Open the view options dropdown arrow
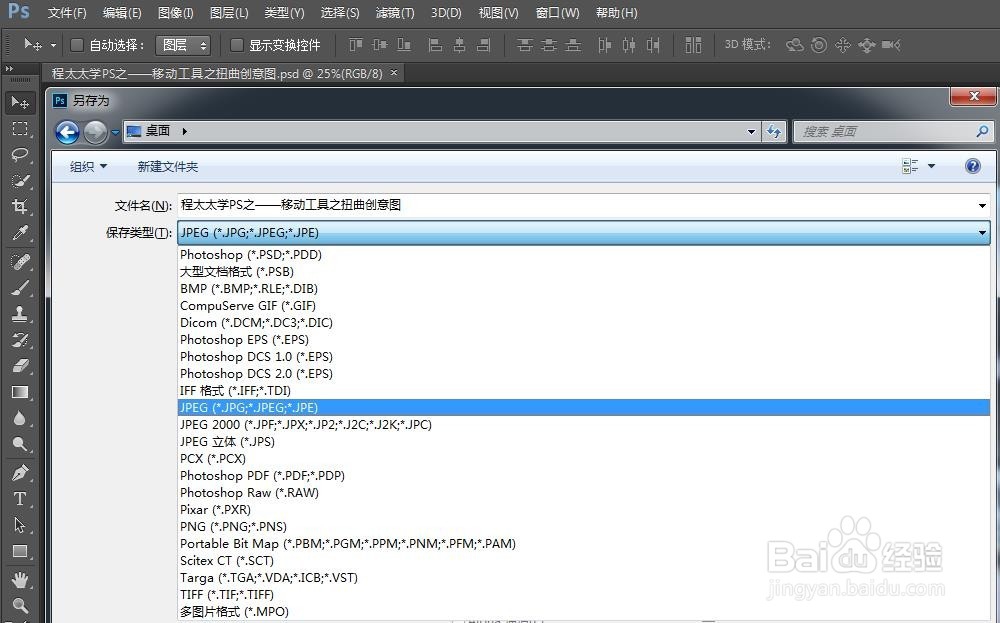 tap(931, 166)
